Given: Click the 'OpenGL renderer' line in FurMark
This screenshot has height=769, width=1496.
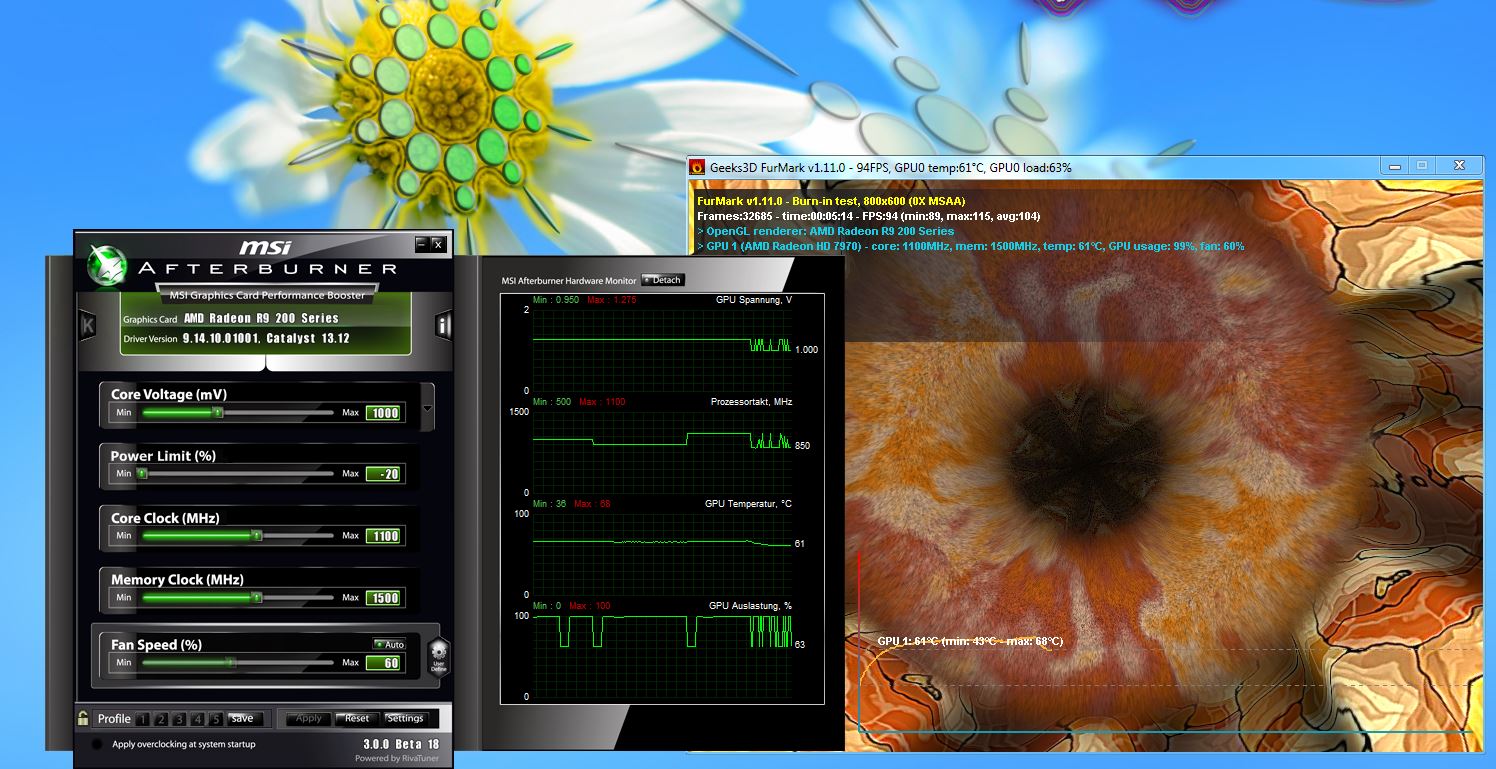Looking at the screenshot, I should [826, 231].
